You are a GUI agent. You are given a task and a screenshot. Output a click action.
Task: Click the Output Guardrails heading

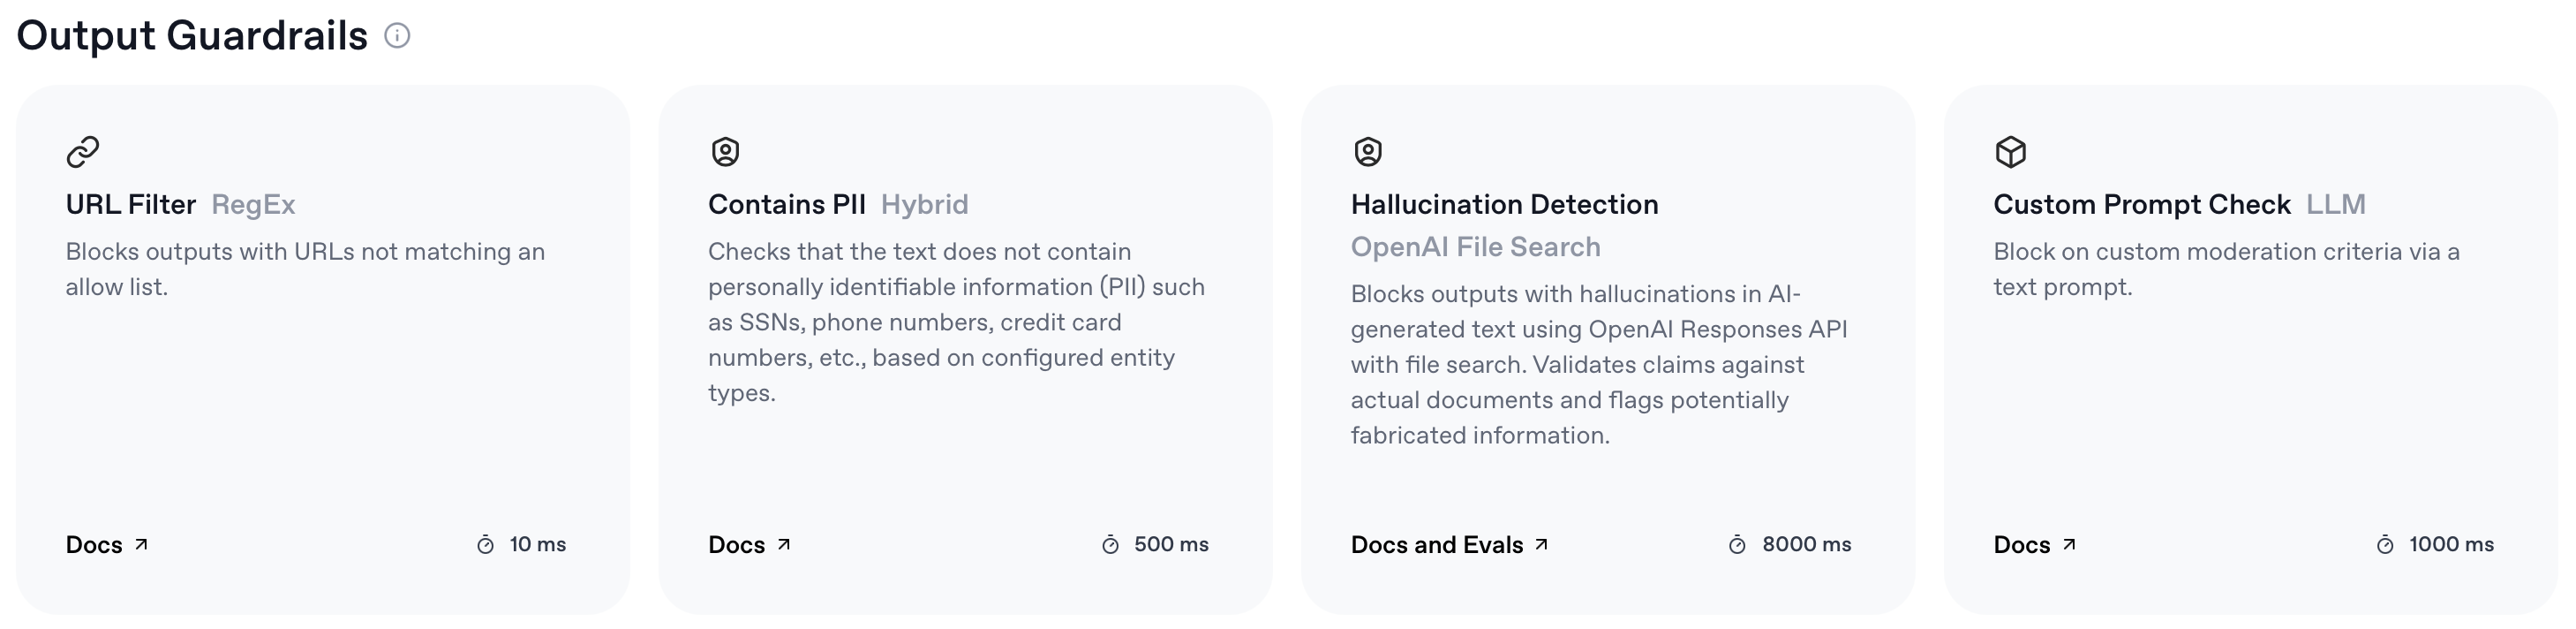(192, 36)
